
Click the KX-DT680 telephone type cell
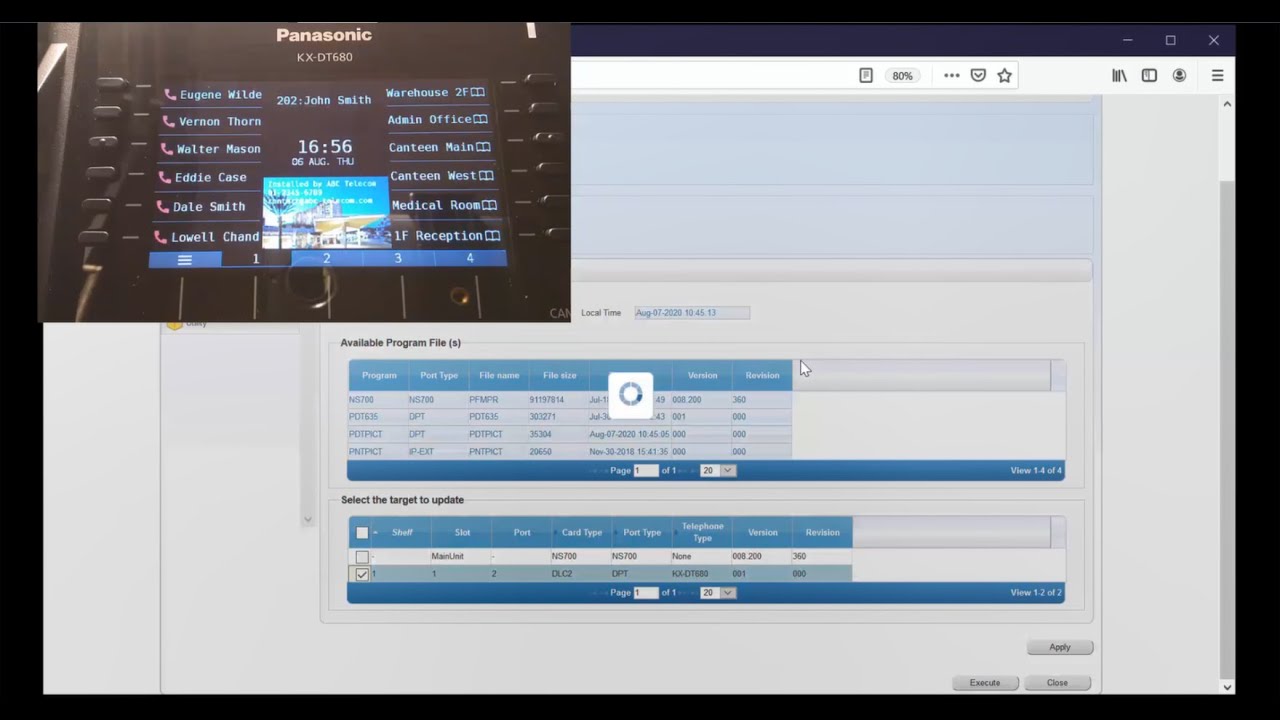pyautogui.click(x=690, y=574)
